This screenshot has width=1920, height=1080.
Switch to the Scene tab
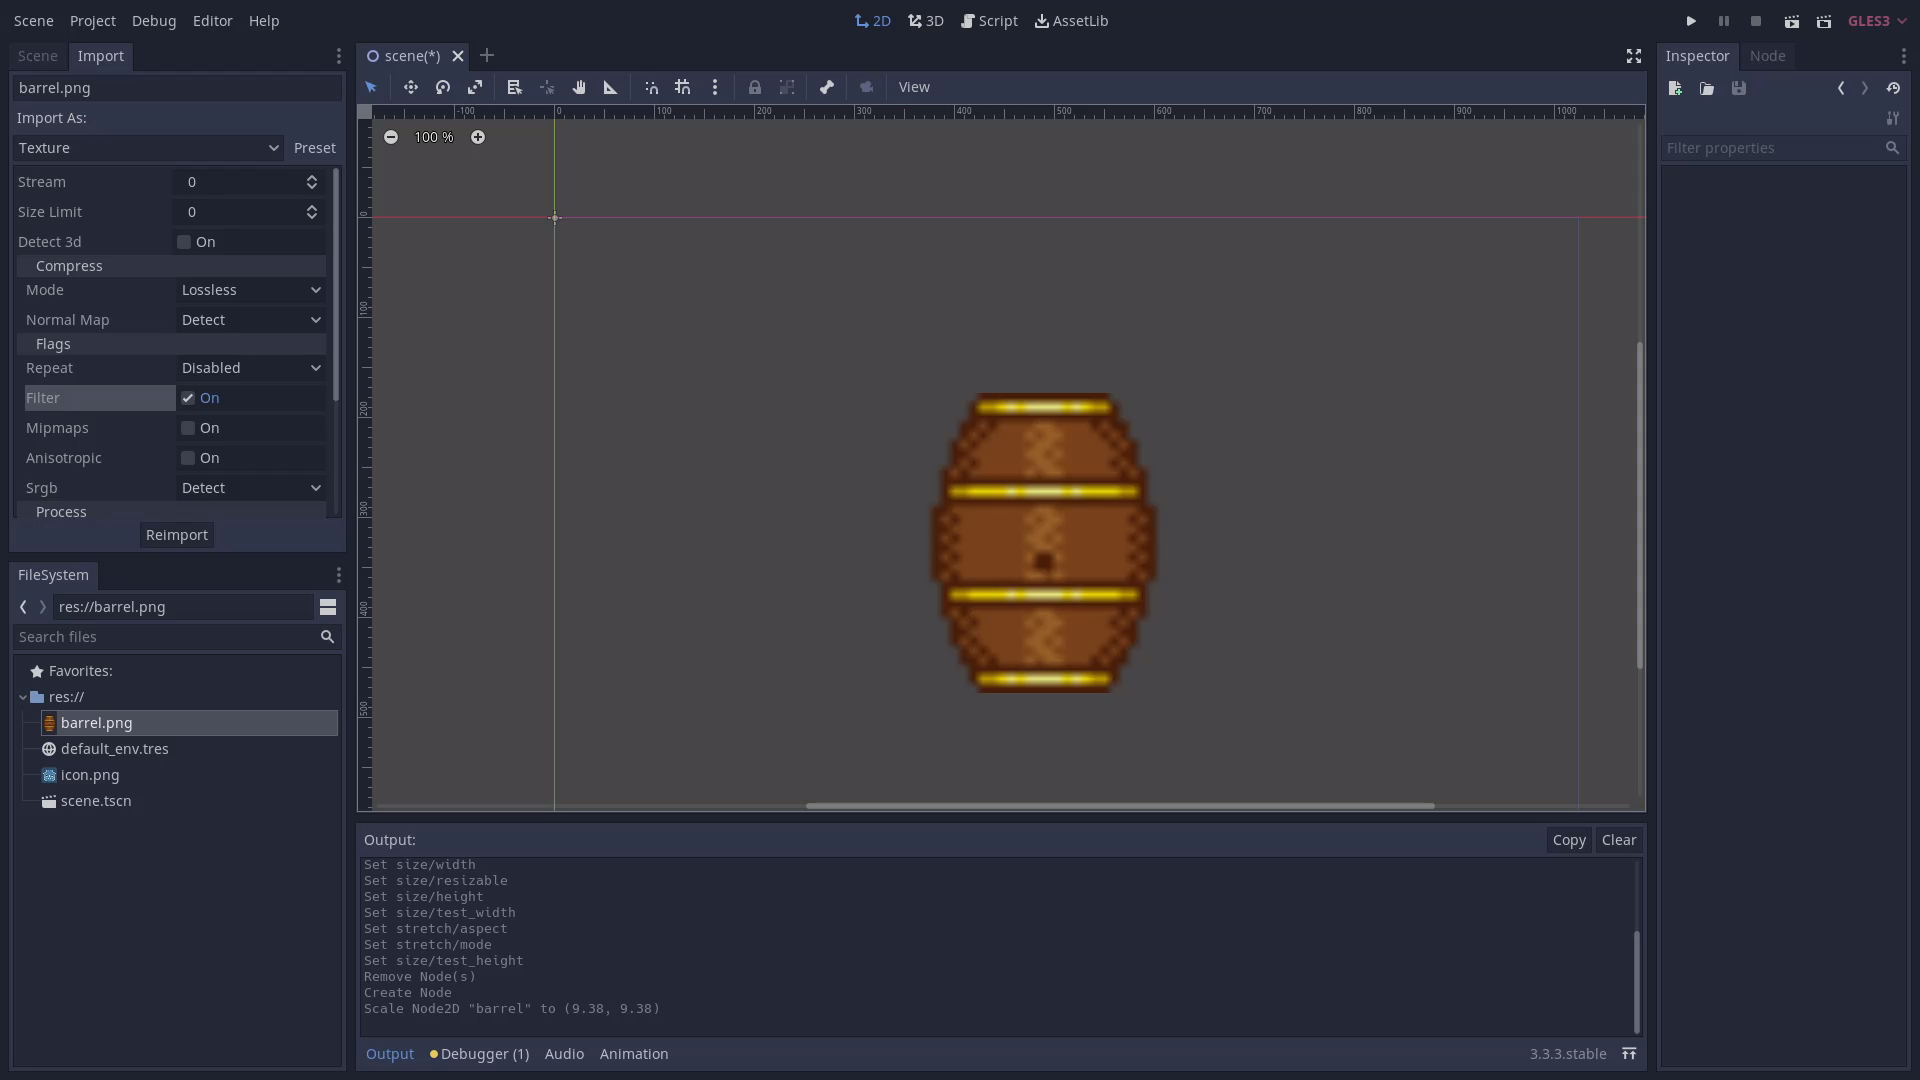pos(37,55)
